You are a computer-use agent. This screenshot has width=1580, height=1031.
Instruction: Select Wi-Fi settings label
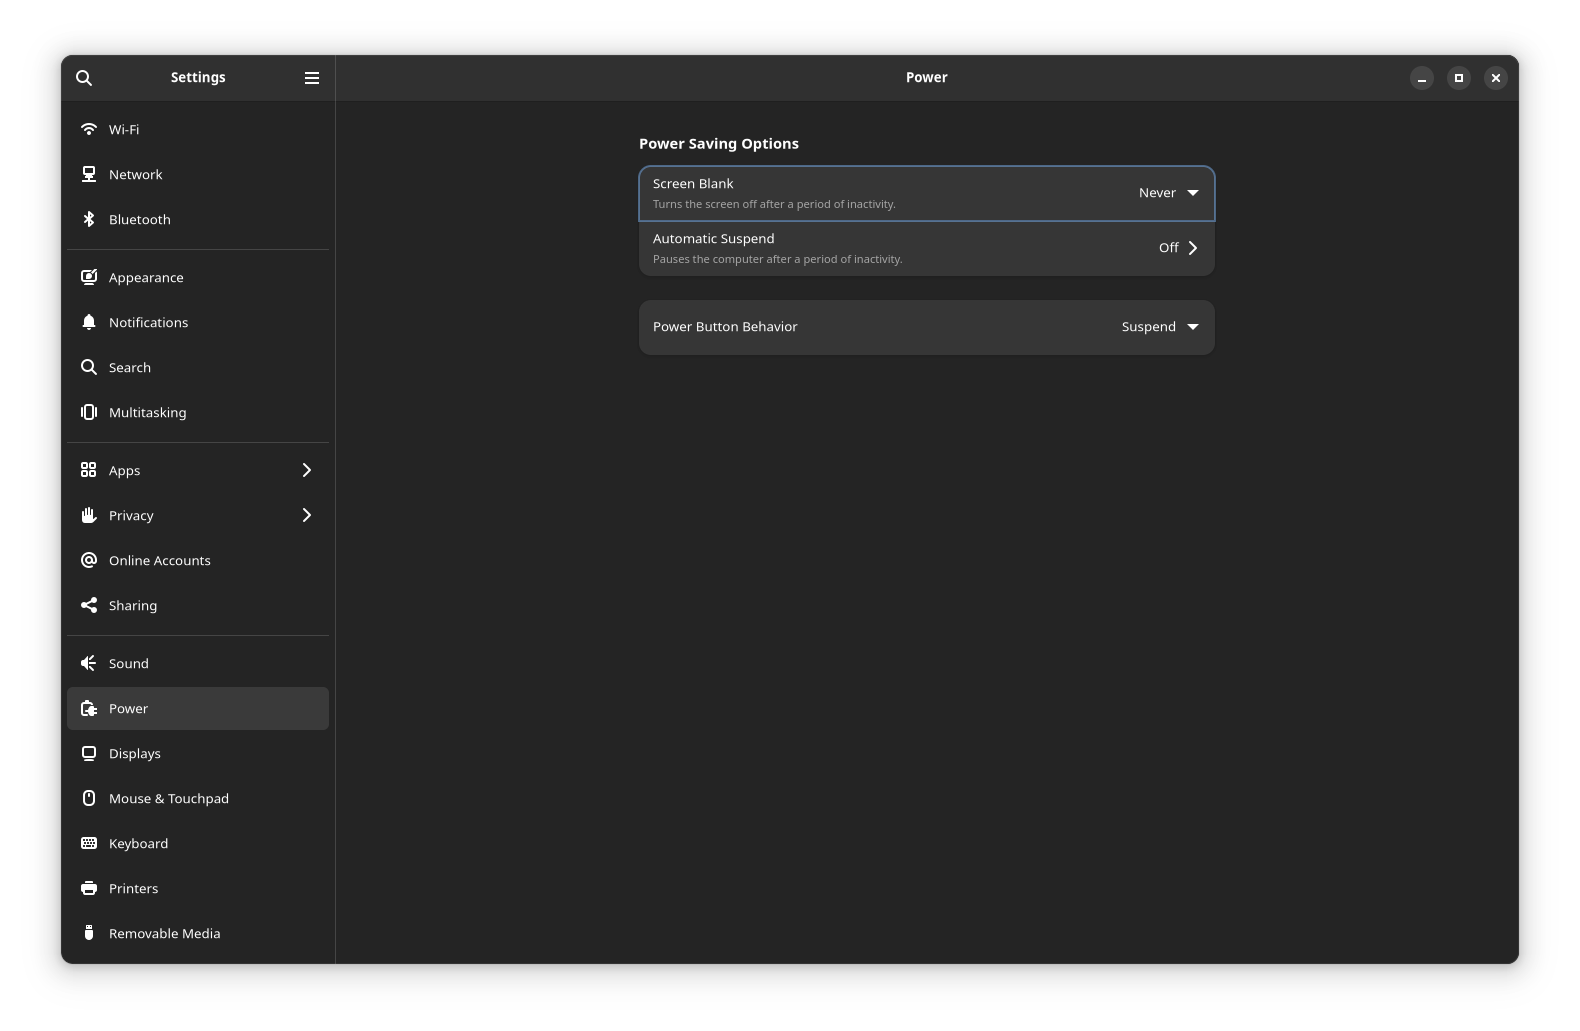pyautogui.click(x=124, y=129)
